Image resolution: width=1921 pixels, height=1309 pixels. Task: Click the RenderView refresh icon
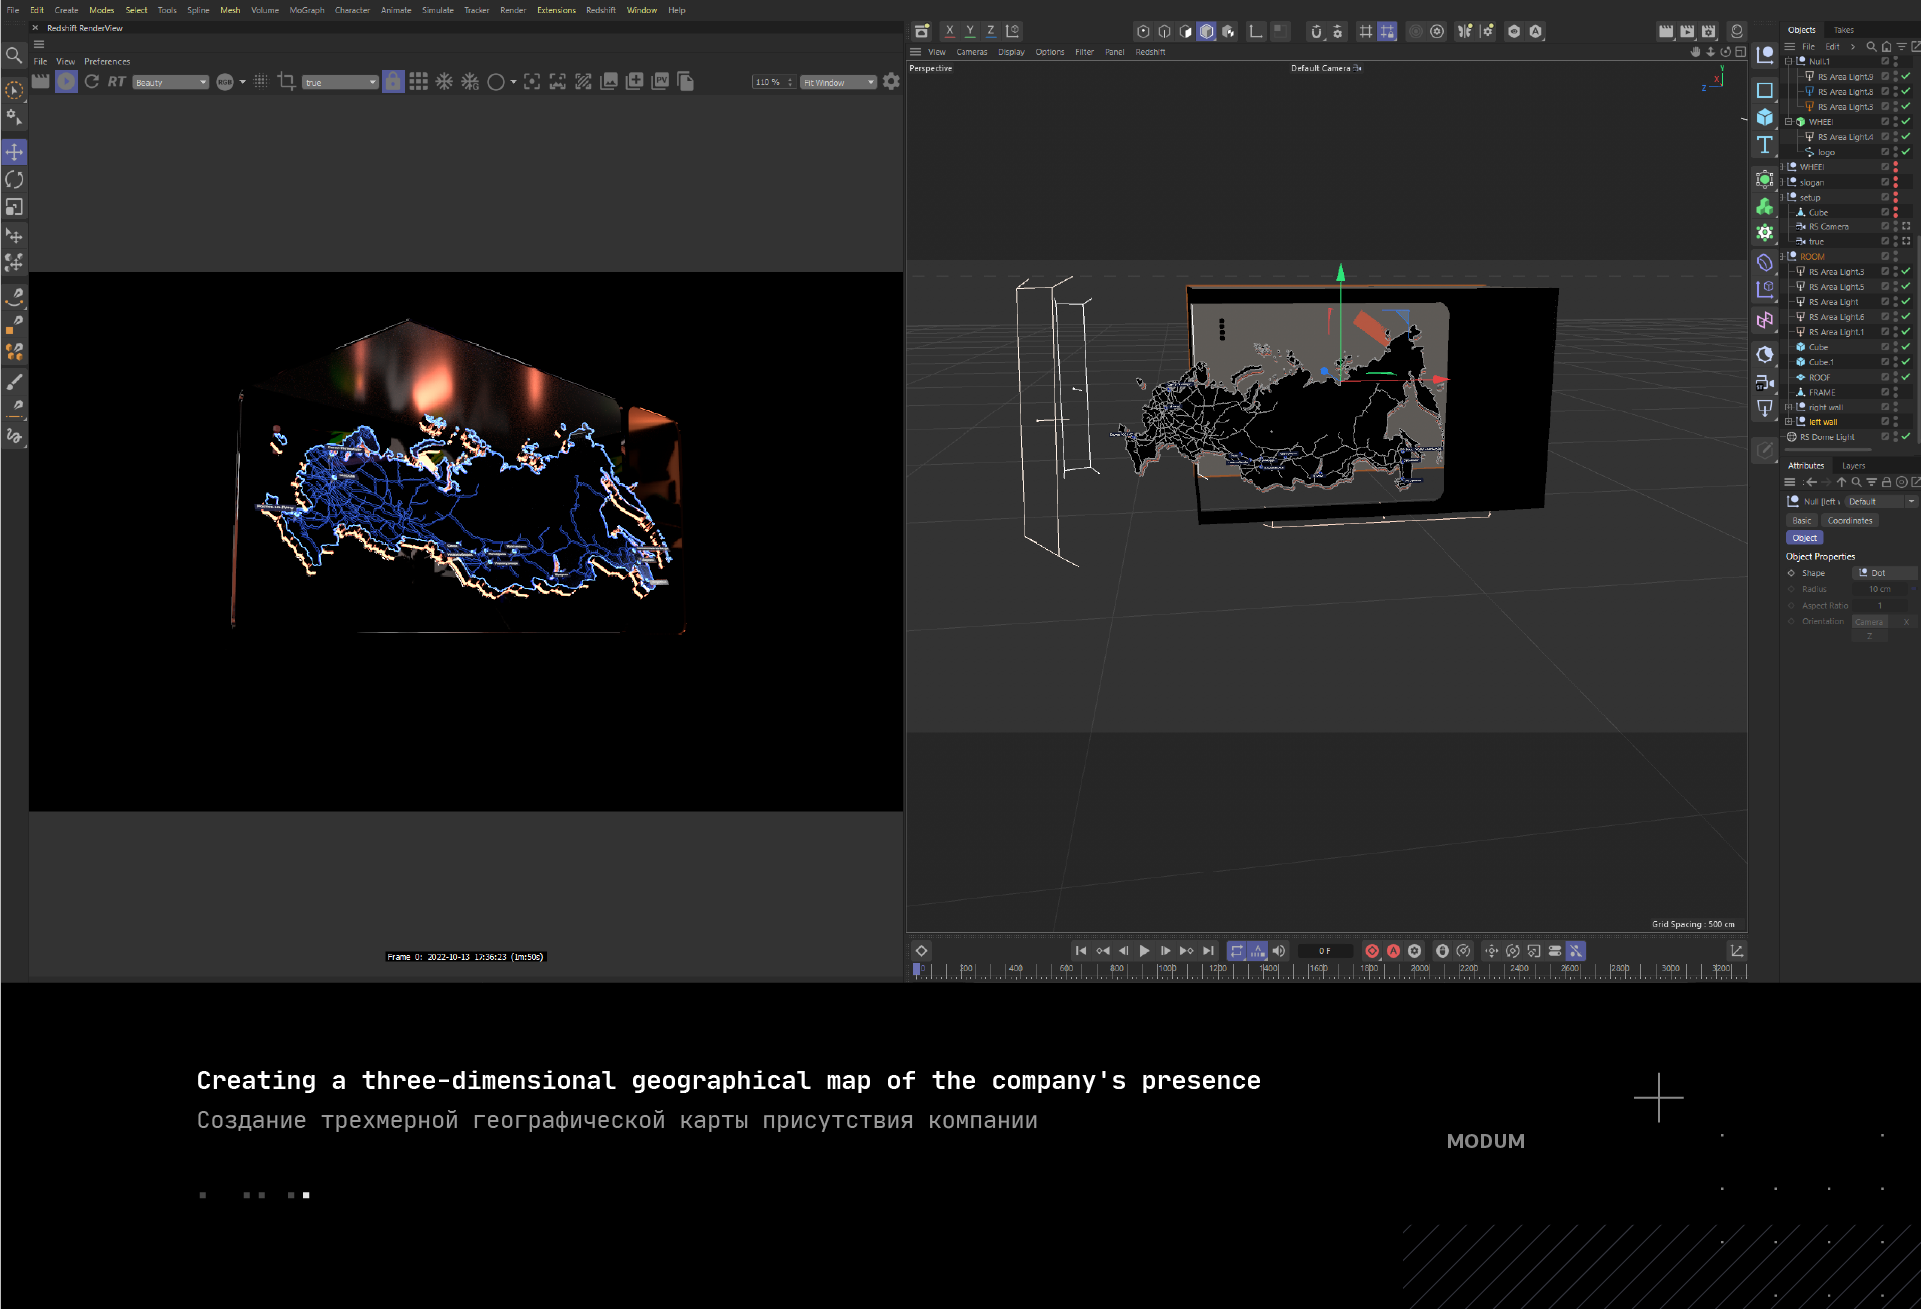[x=92, y=82]
